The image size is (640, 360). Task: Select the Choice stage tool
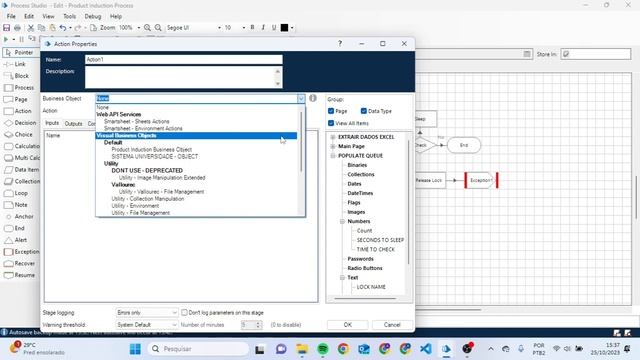pyautogui.click(x=18, y=134)
